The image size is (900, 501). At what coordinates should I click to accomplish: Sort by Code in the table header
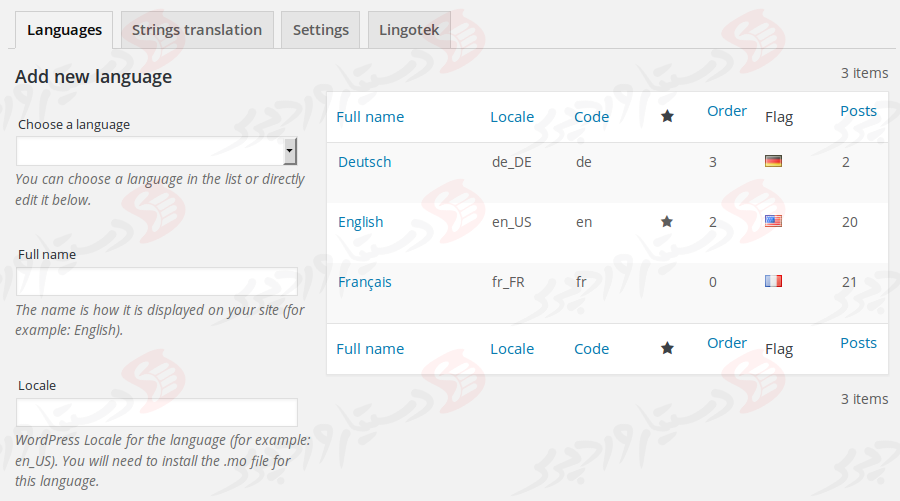tap(591, 117)
